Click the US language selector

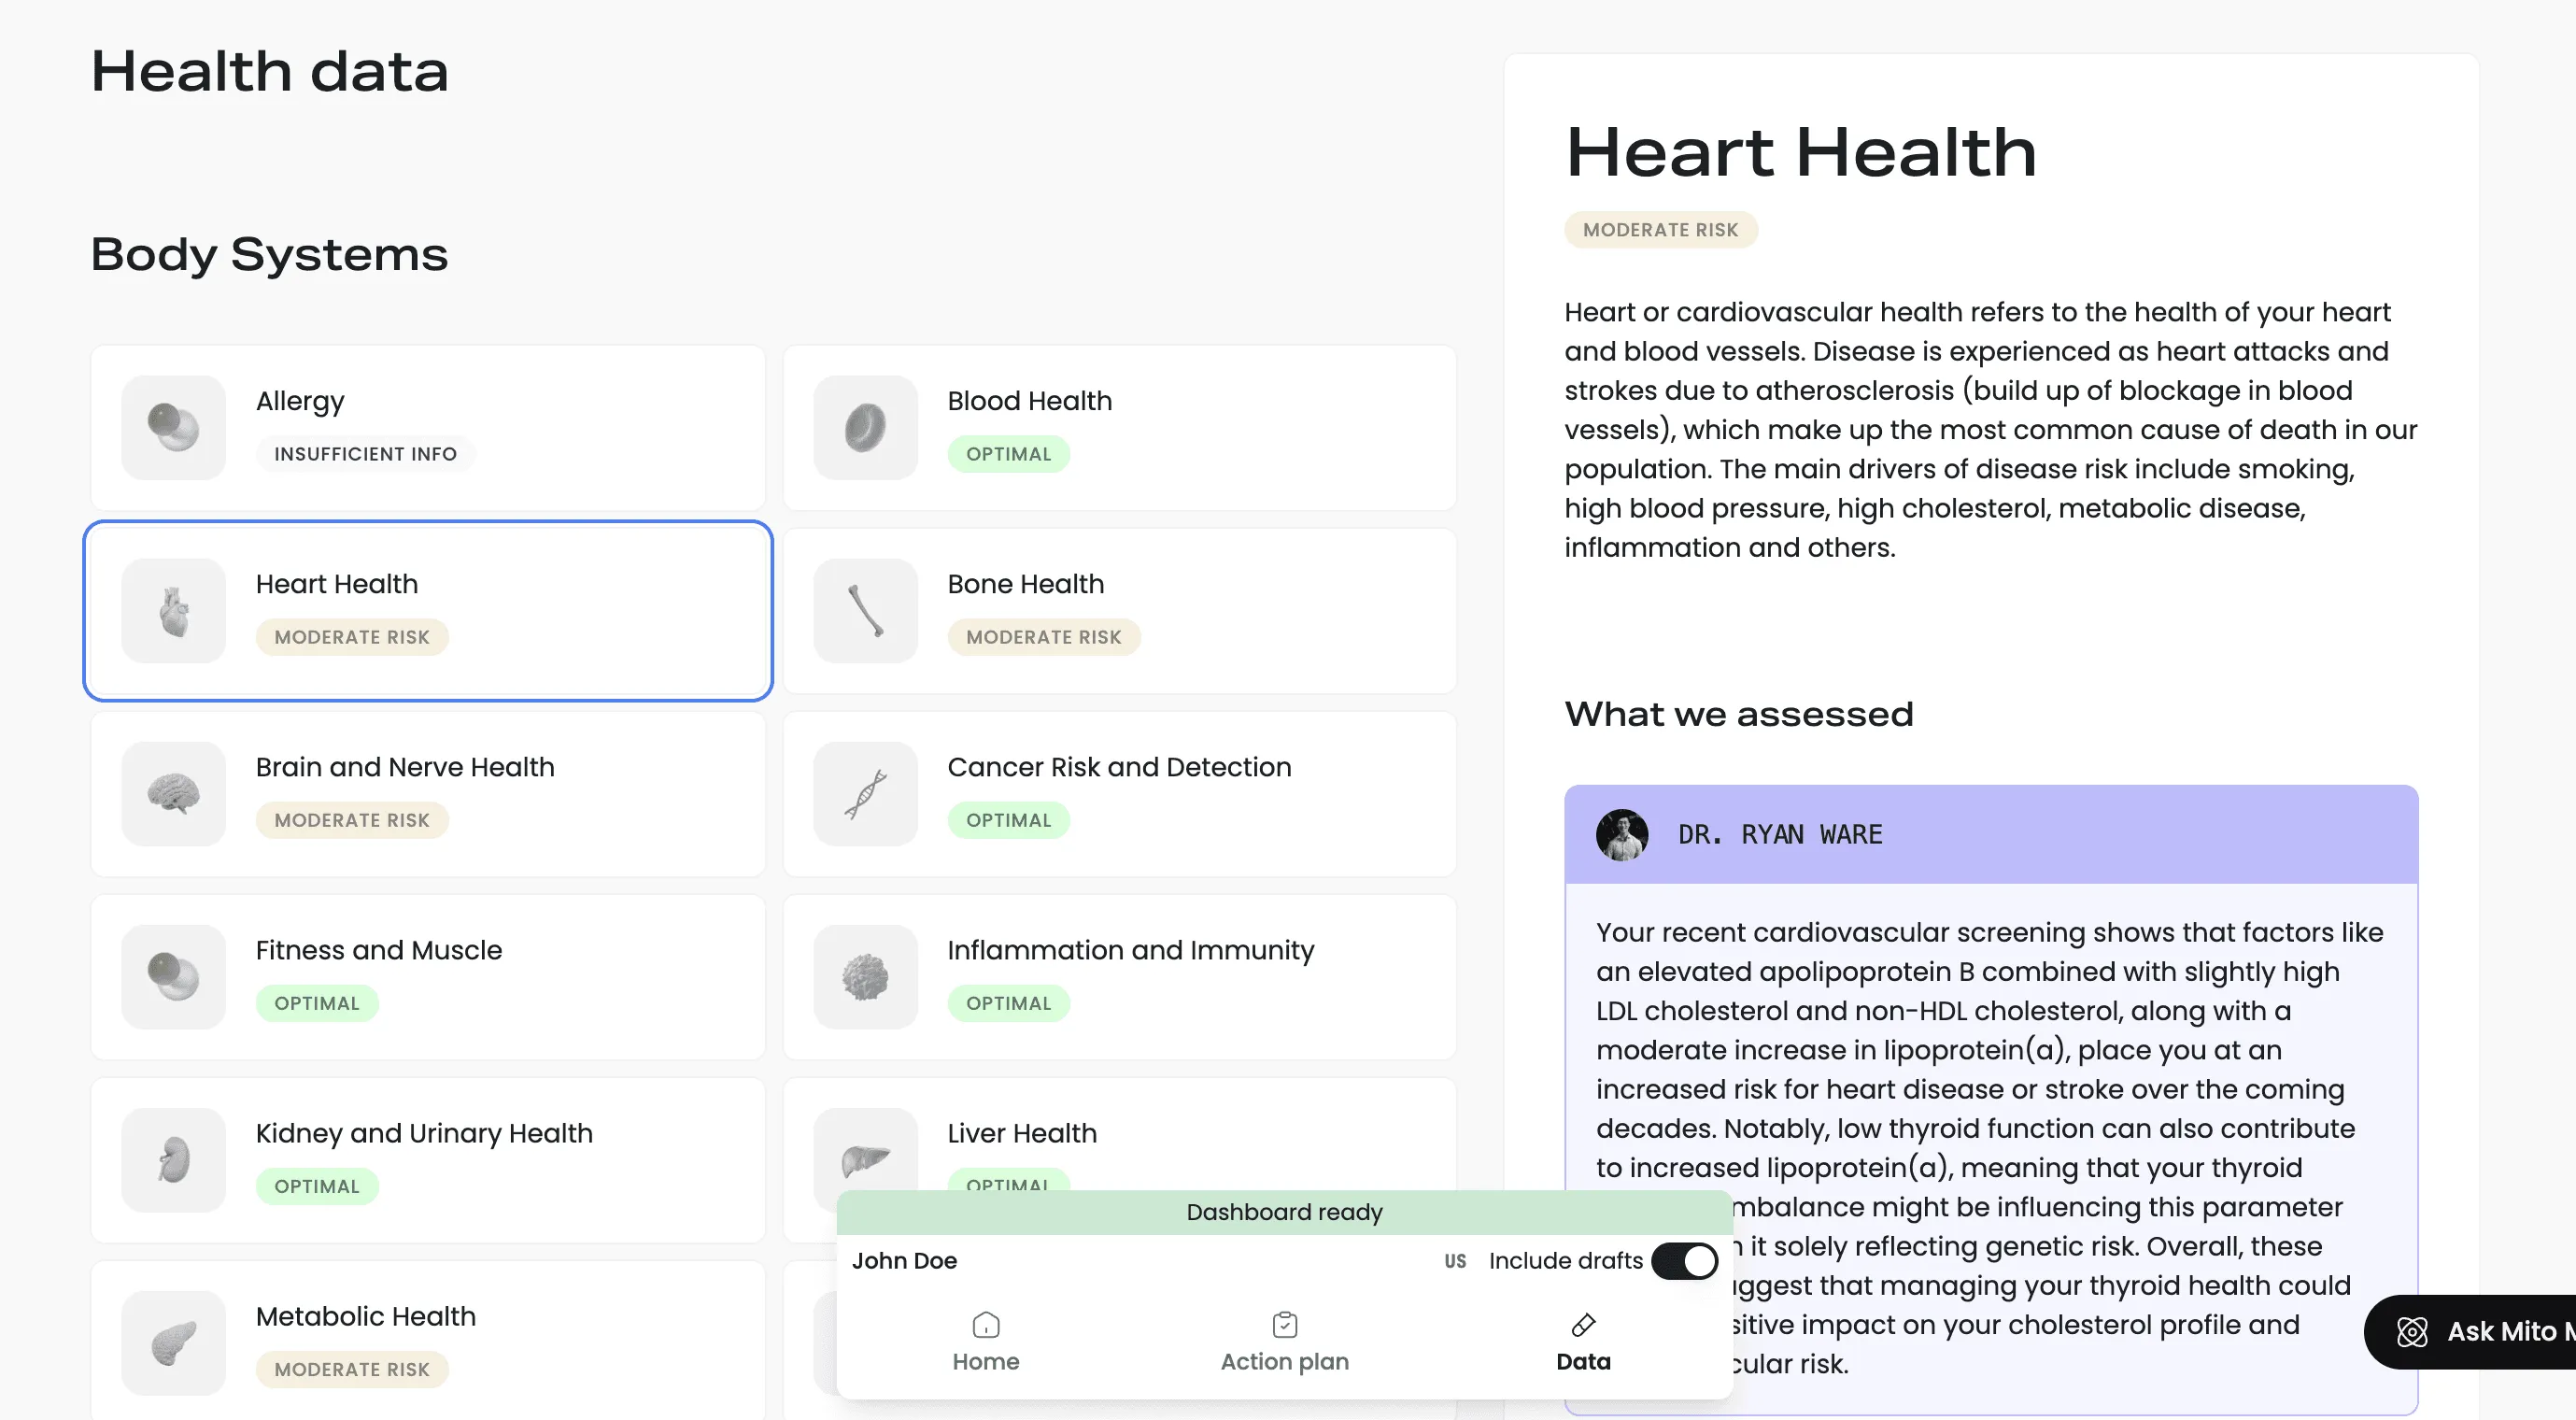pos(1455,1261)
